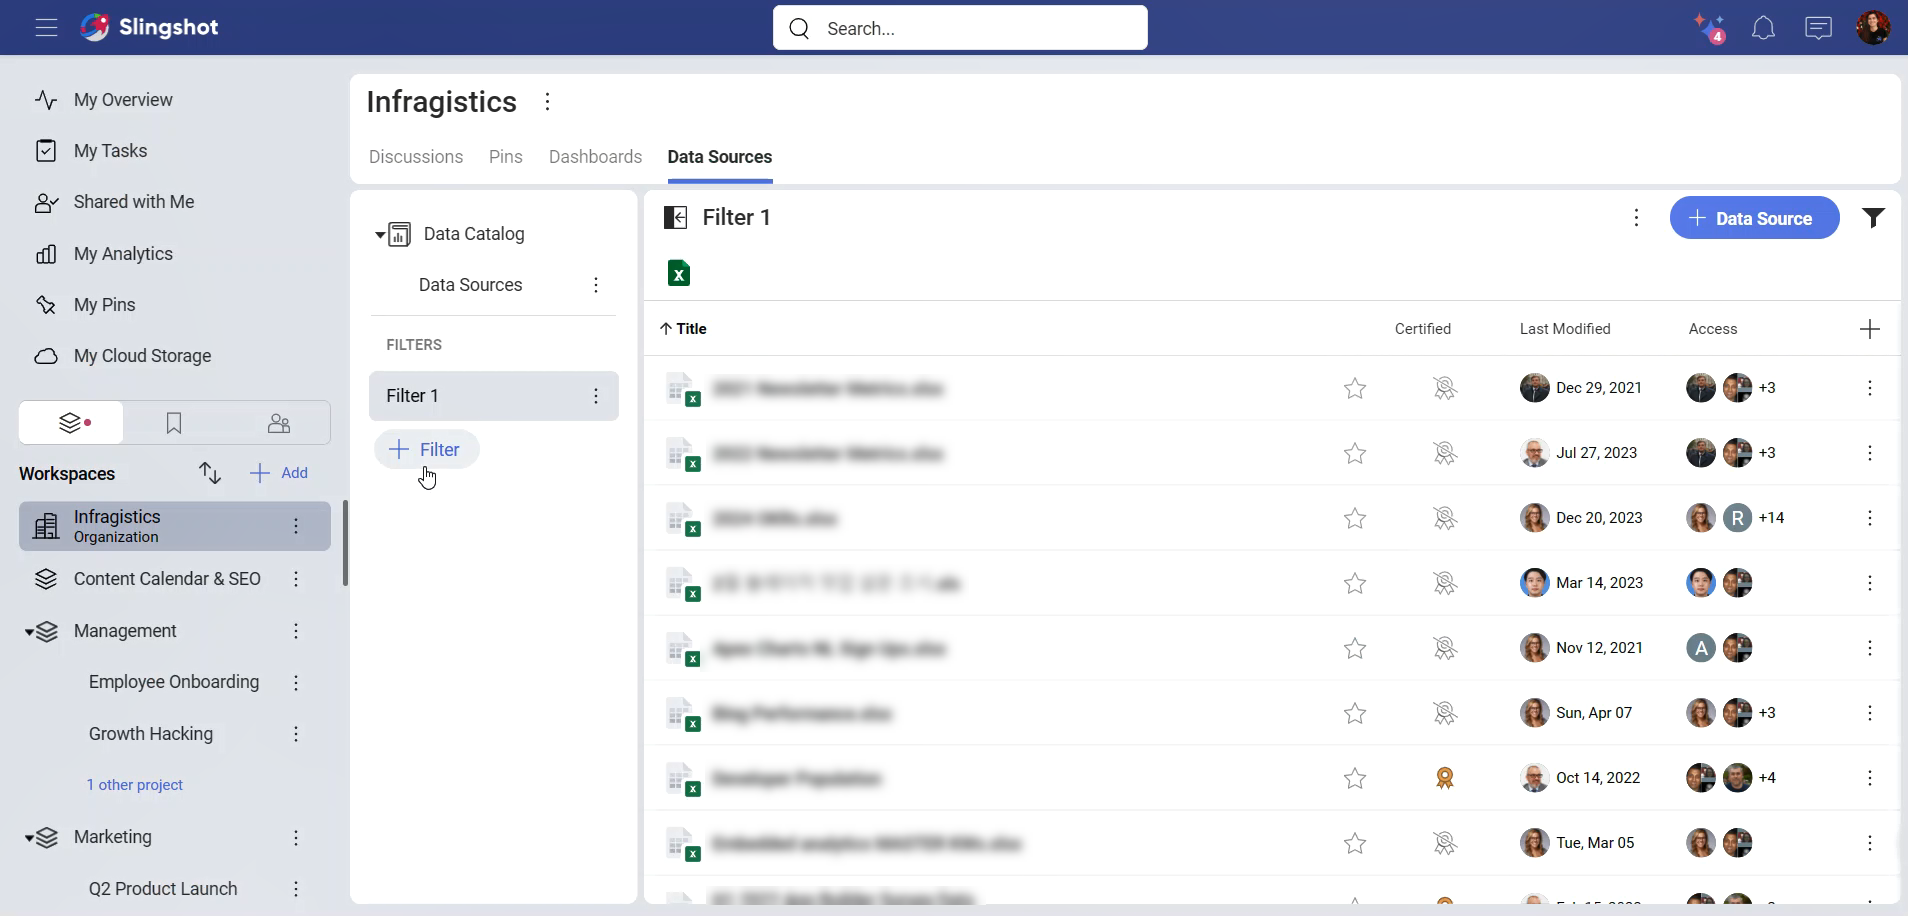This screenshot has width=1908, height=916.
Task: Open options for Marketing workspace
Action: [x=296, y=838]
